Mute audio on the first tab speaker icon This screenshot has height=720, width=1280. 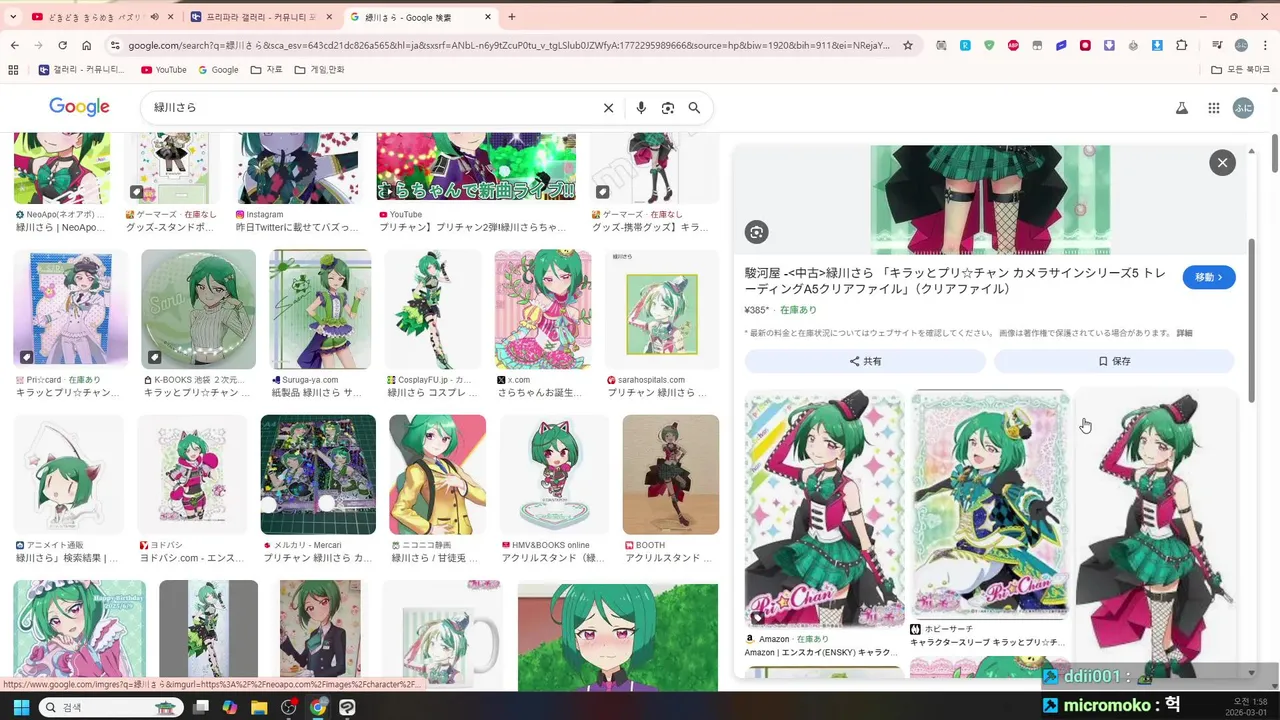coord(153,17)
